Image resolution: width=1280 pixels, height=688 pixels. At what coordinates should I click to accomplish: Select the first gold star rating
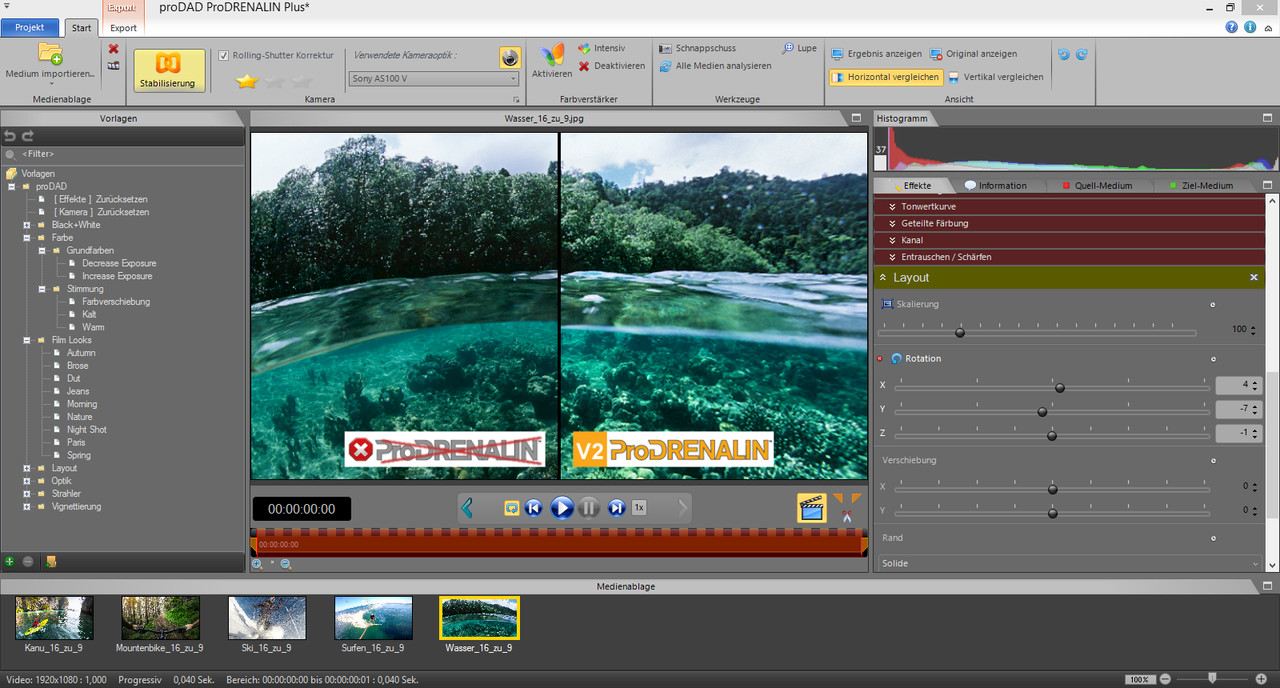coord(247,81)
